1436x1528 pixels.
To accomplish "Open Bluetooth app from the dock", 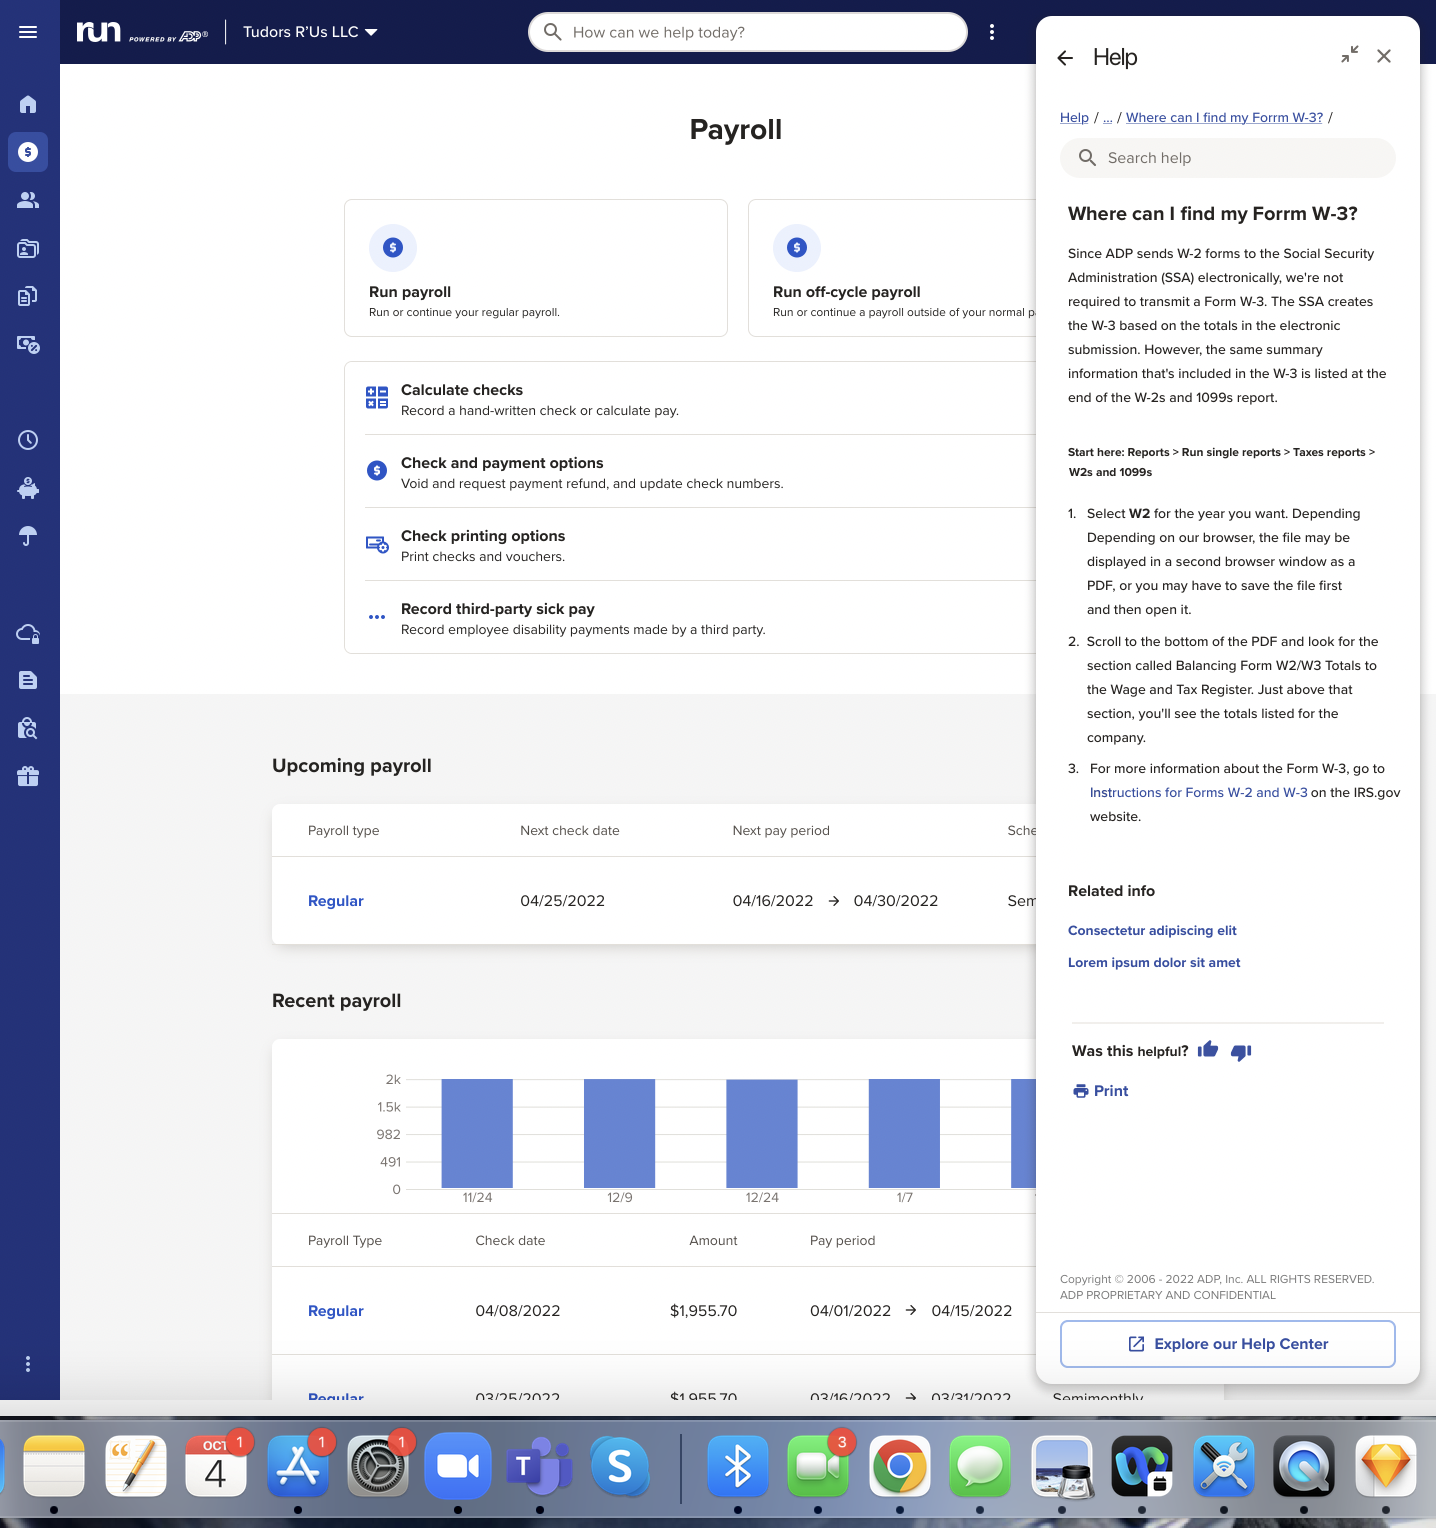I will click(x=738, y=1466).
